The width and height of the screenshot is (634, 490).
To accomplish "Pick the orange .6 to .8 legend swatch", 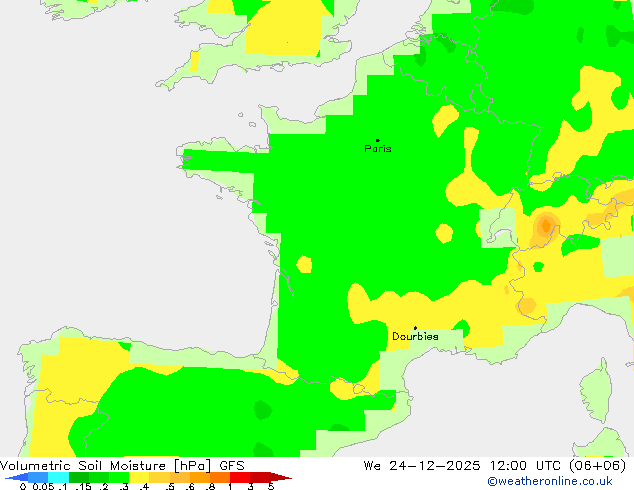I will 200,477.
